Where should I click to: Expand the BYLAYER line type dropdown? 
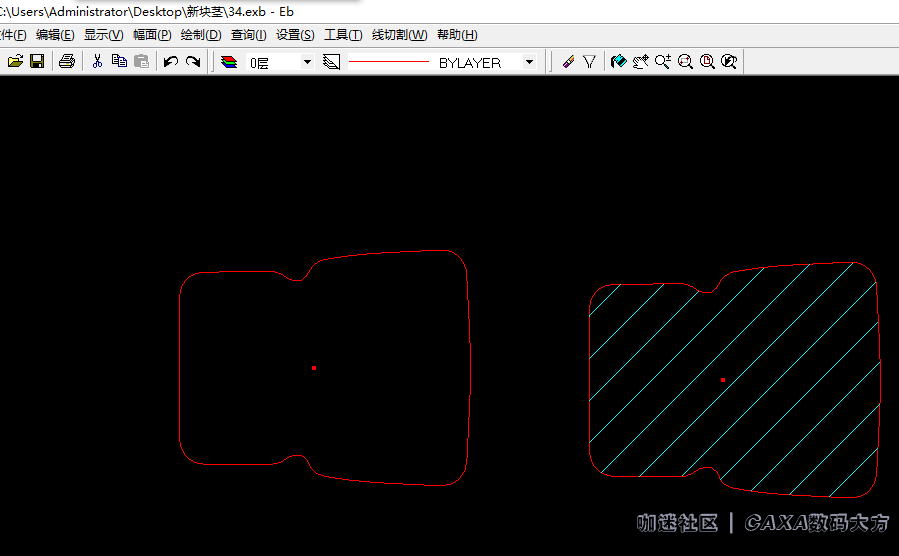click(x=529, y=62)
